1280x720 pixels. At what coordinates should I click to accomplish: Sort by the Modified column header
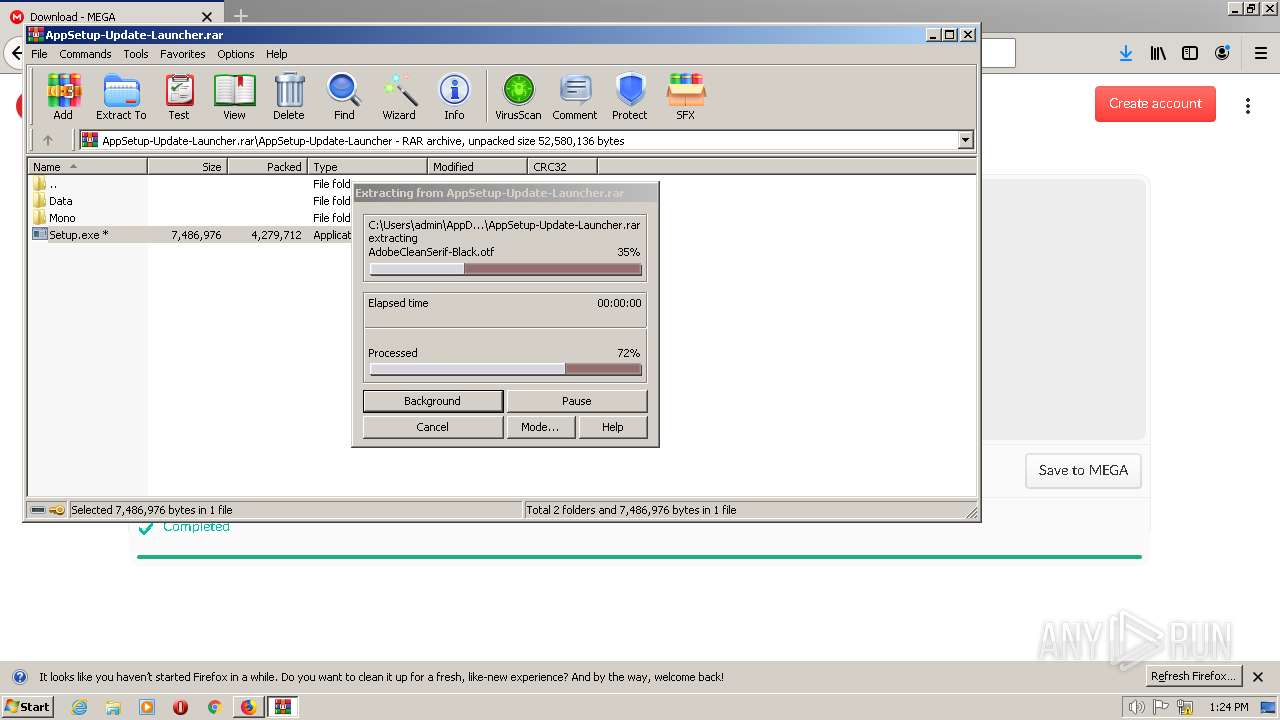click(478, 167)
